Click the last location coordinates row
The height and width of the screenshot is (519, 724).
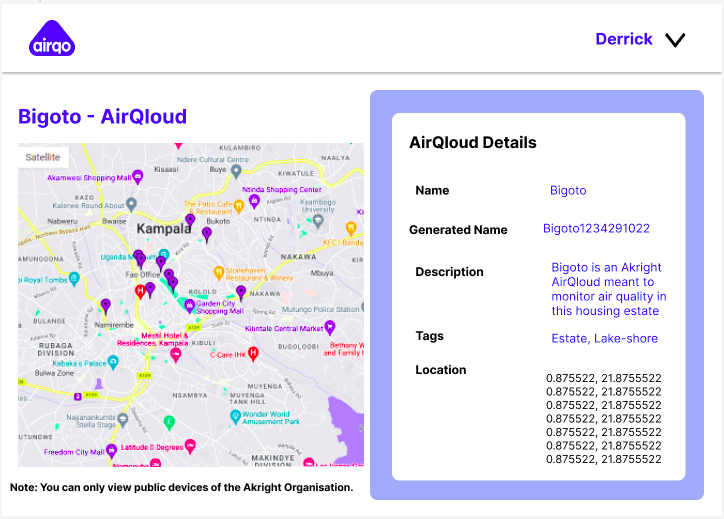(603, 459)
